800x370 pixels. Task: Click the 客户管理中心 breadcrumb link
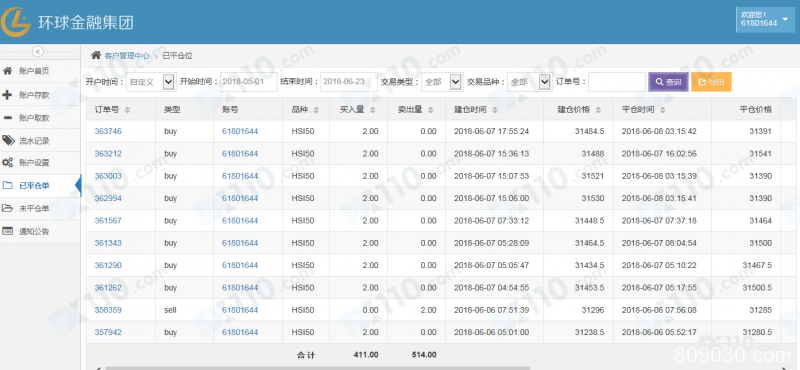point(127,56)
